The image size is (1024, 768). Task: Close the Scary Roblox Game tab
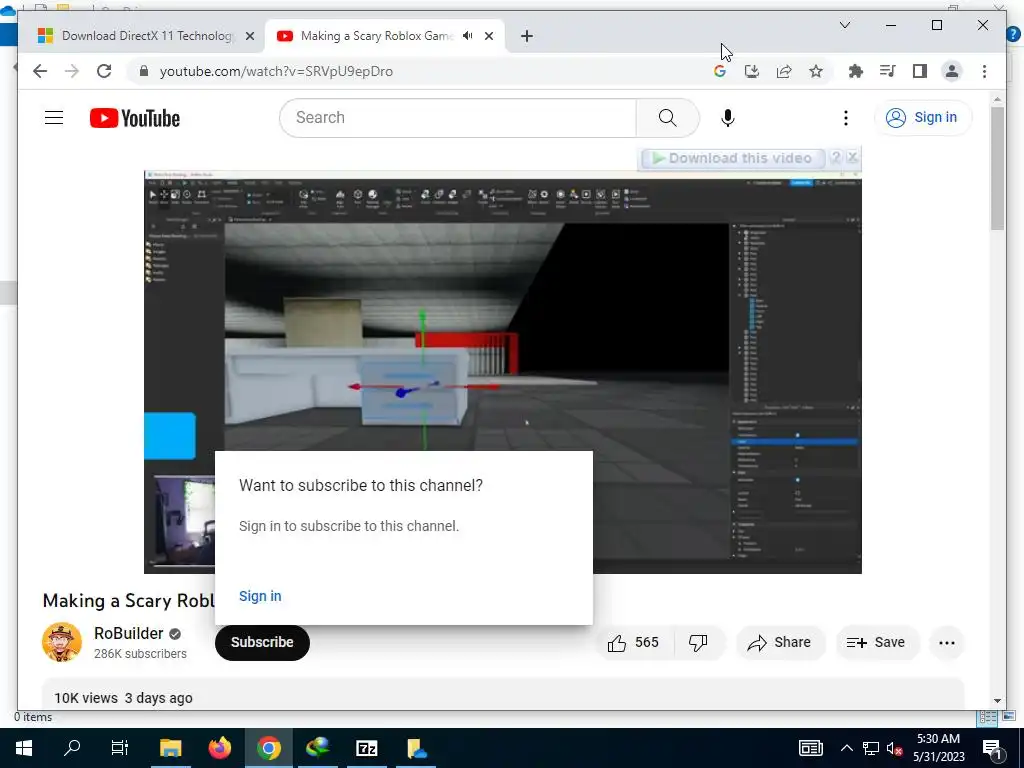pos(488,37)
